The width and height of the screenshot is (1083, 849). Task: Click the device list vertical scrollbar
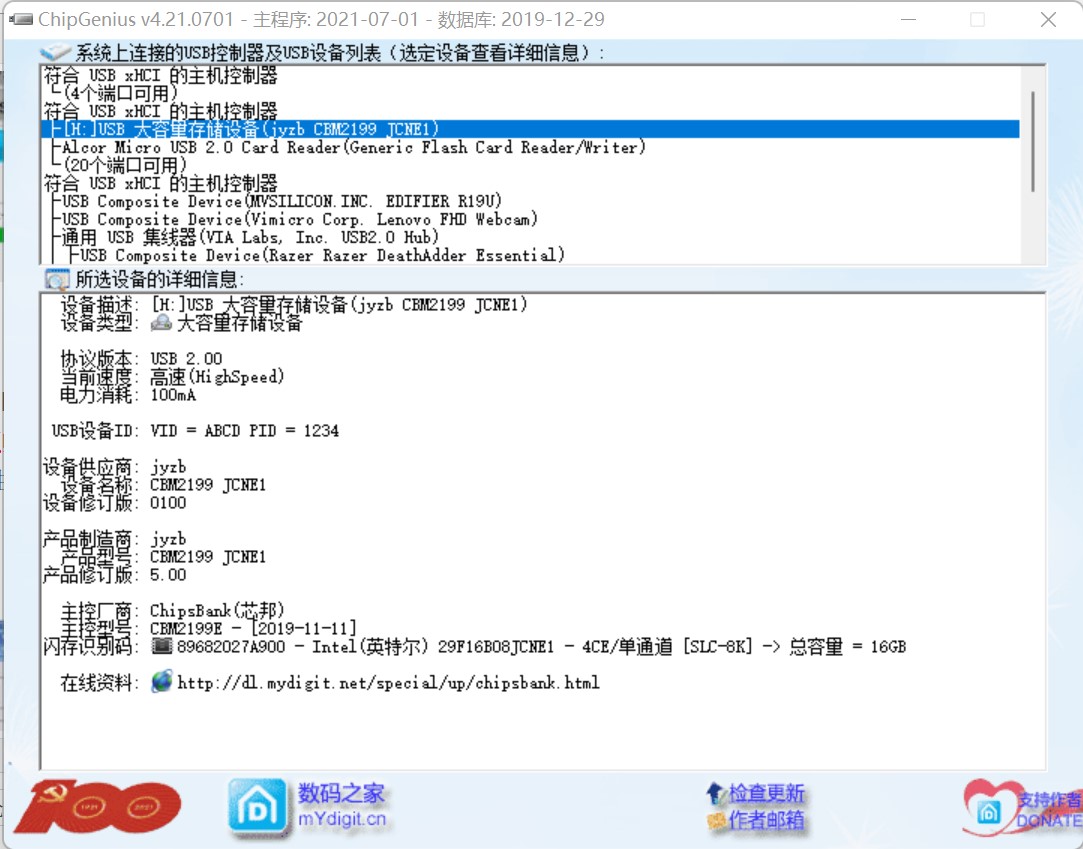(1033, 140)
